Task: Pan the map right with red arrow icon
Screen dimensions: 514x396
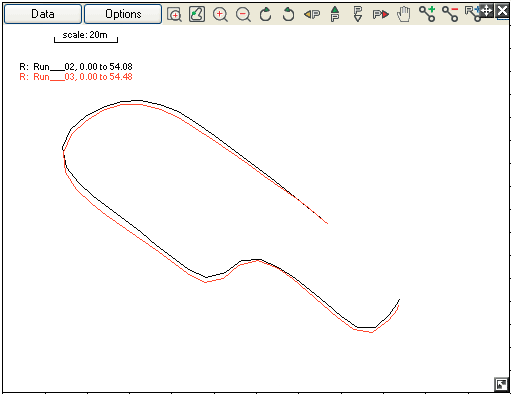Action: pyautogui.click(x=381, y=14)
